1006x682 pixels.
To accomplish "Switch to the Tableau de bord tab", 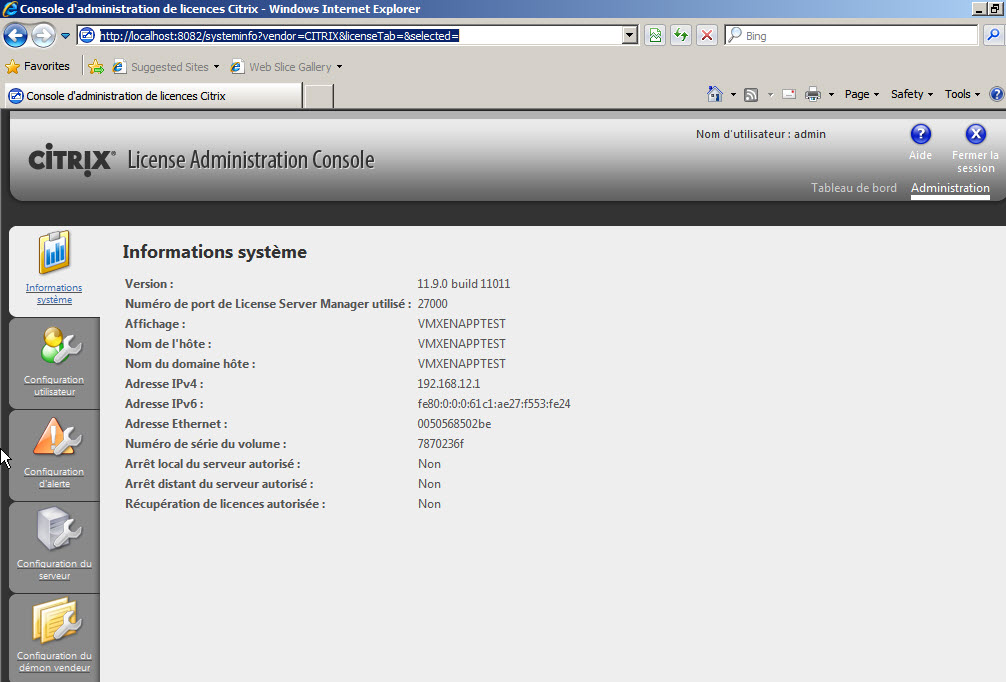I will pyautogui.click(x=853, y=188).
